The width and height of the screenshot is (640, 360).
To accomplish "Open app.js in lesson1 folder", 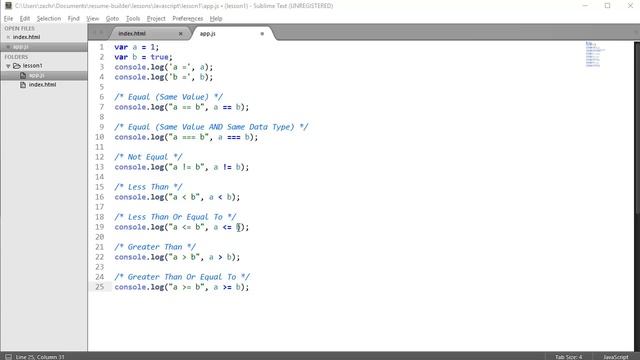I will point(36,76).
